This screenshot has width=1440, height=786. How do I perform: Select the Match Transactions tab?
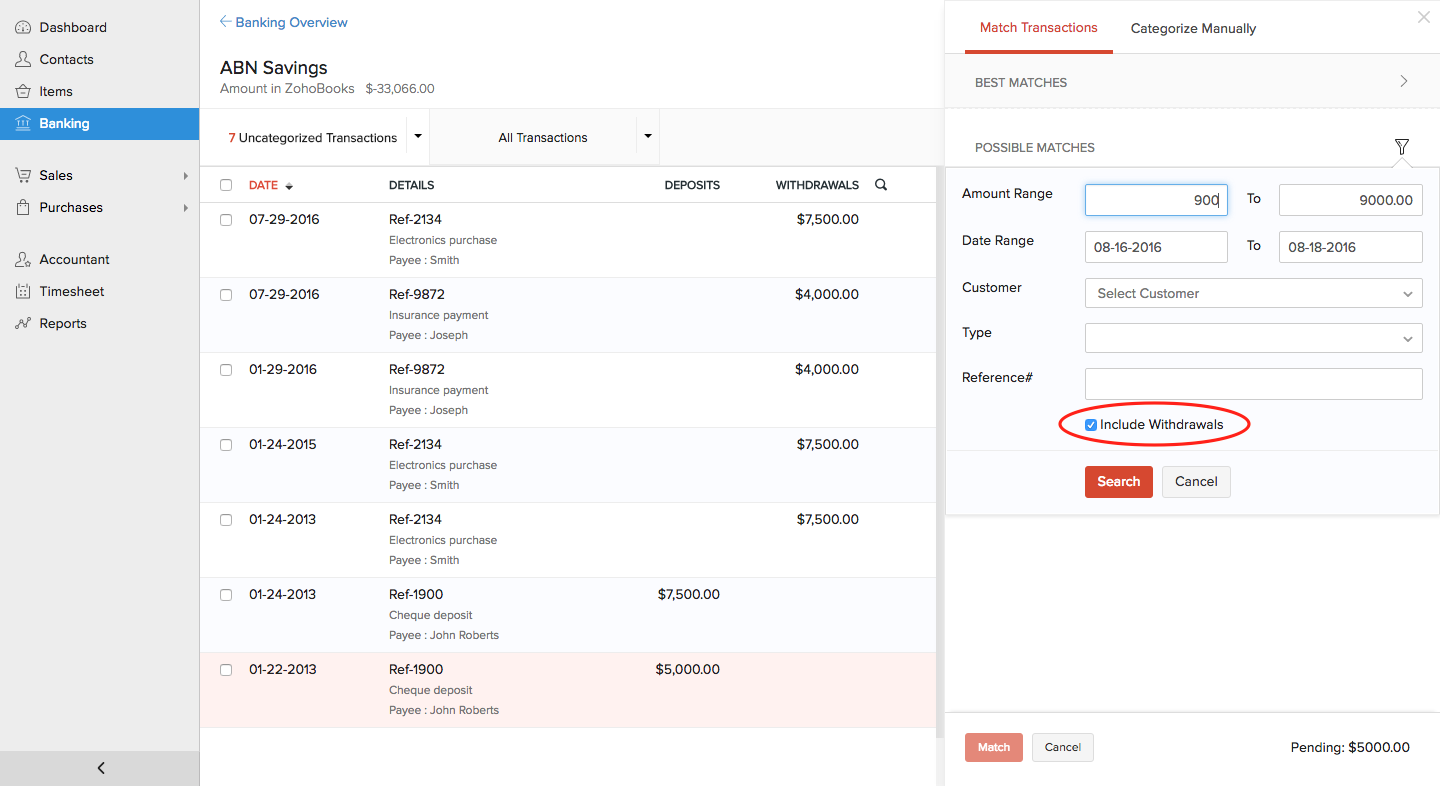click(x=1039, y=28)
